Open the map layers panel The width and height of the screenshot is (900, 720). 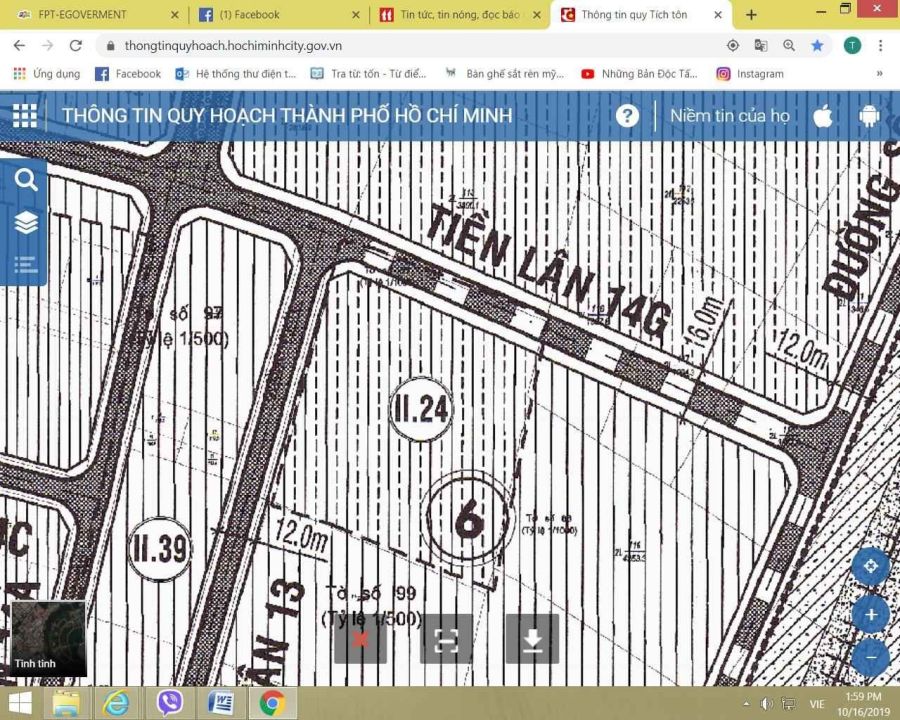coord(26,223)
